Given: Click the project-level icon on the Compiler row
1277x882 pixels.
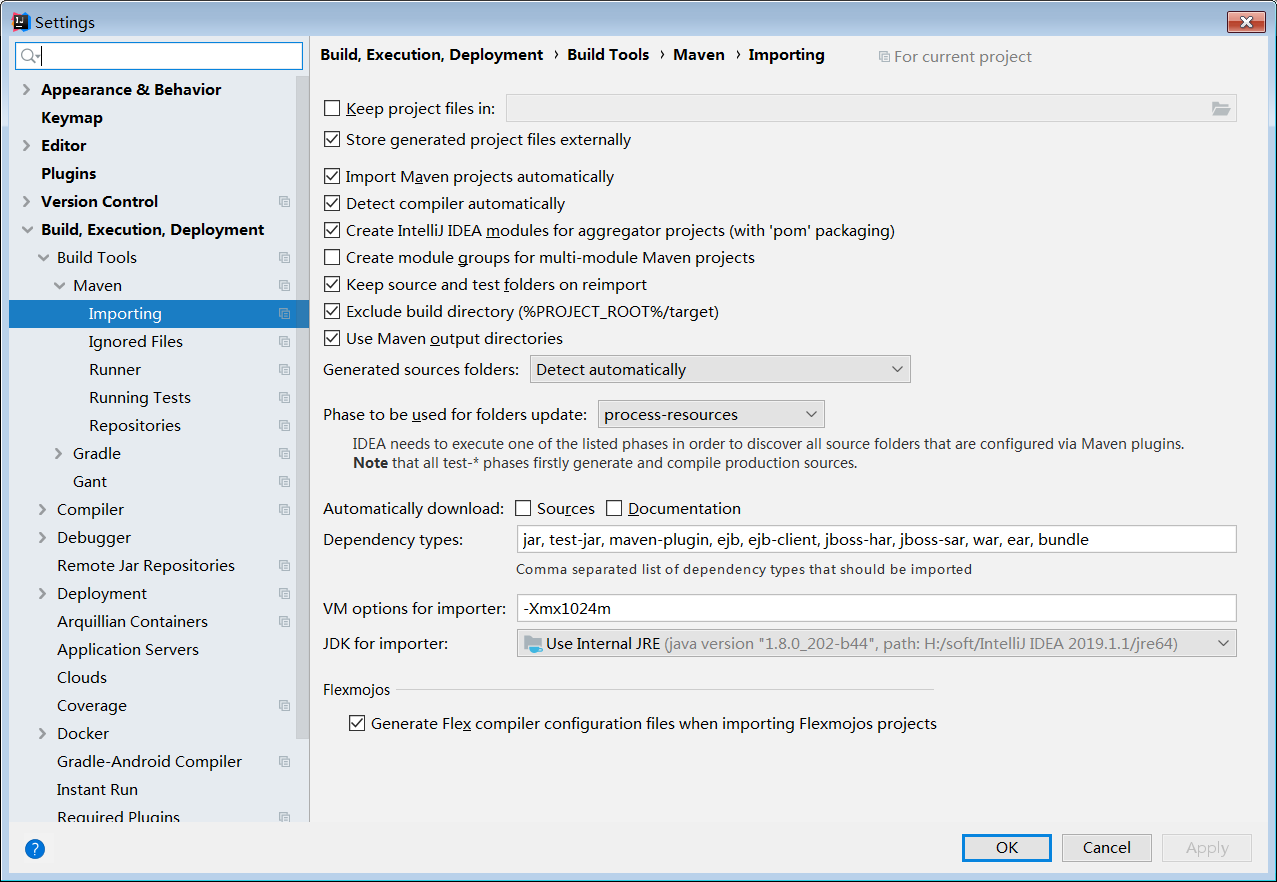Looking at the screenshot, I should pos(285,510).
